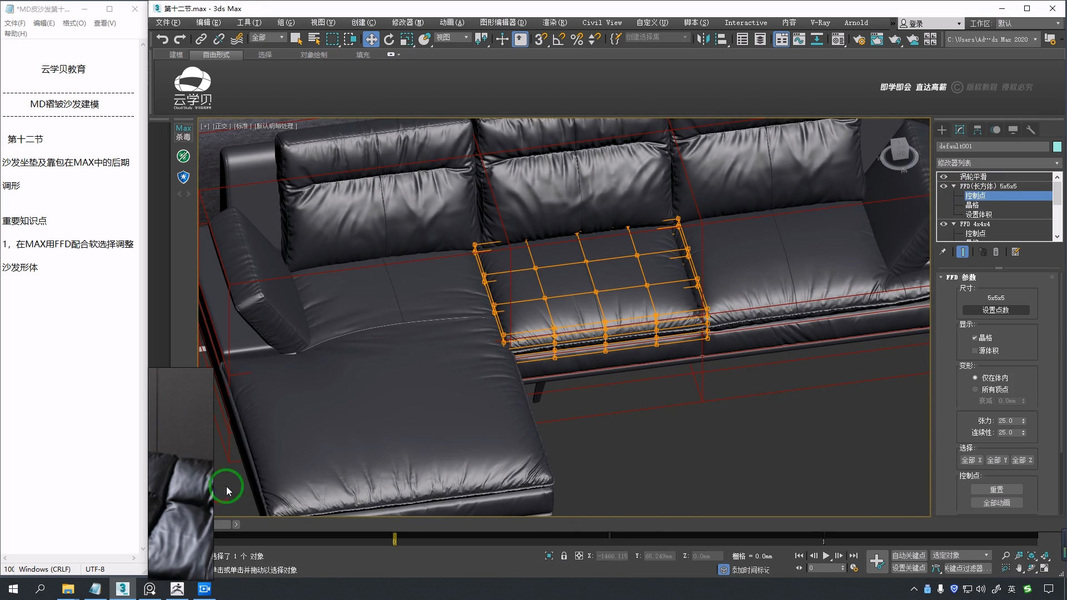Open the Utilities wrench panel icon
1067x600 pixels.
tap(1031, 130)
